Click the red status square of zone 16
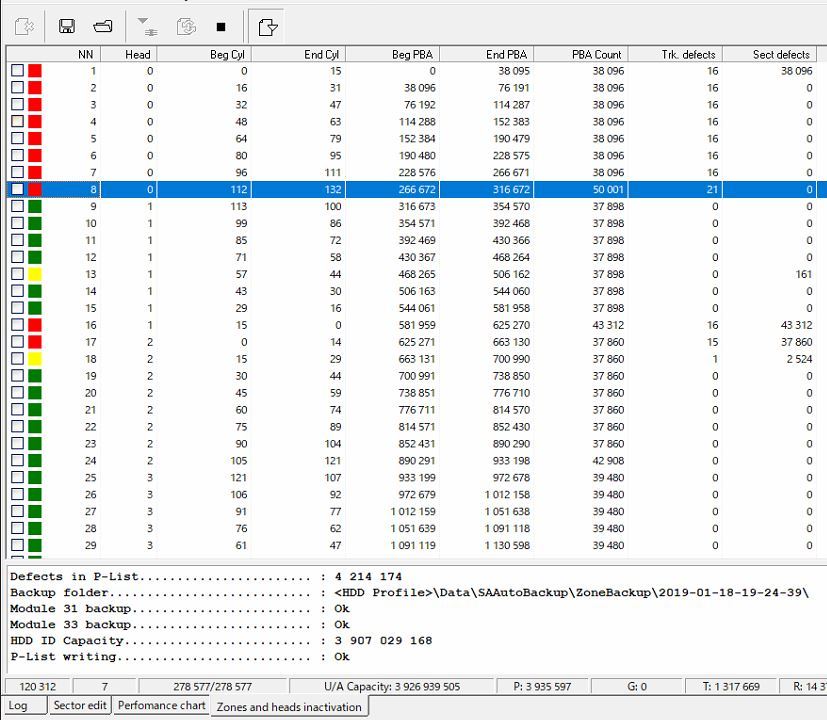The height and width of the screenshot is (720, 827). [x=34, y=325]
